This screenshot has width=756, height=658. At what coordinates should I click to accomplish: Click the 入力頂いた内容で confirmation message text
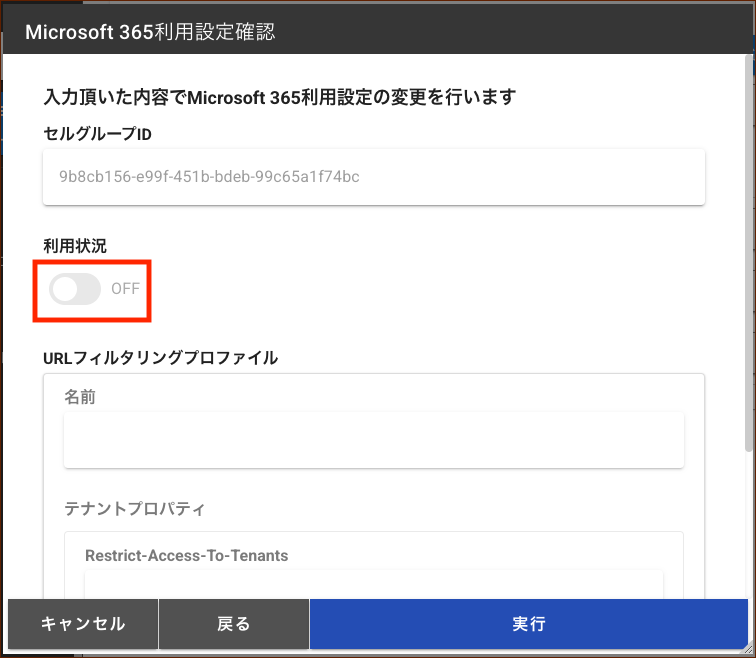pos(279,97)
